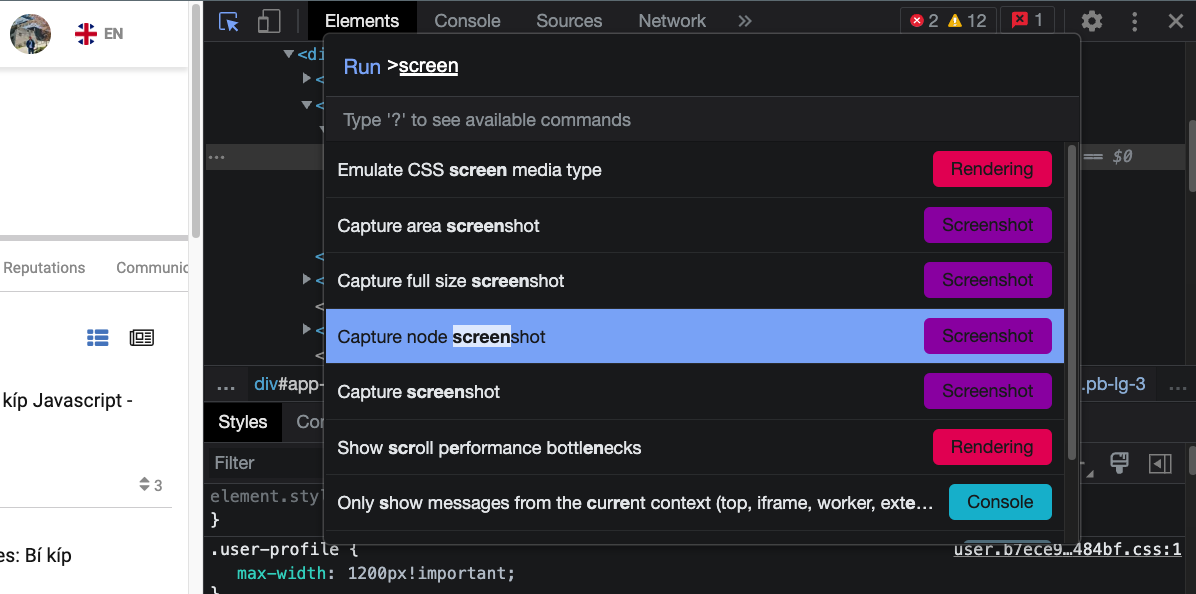Click the Screenshot button beside Capture area screenshot
The width and height of the screenshot is (1196, 594).
987,225
